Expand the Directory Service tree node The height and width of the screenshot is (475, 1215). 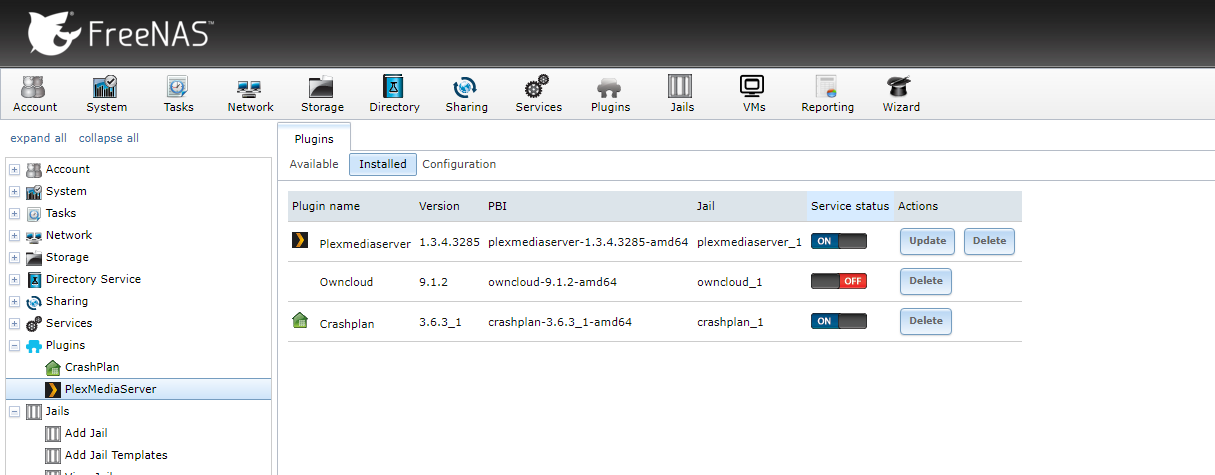15,279
